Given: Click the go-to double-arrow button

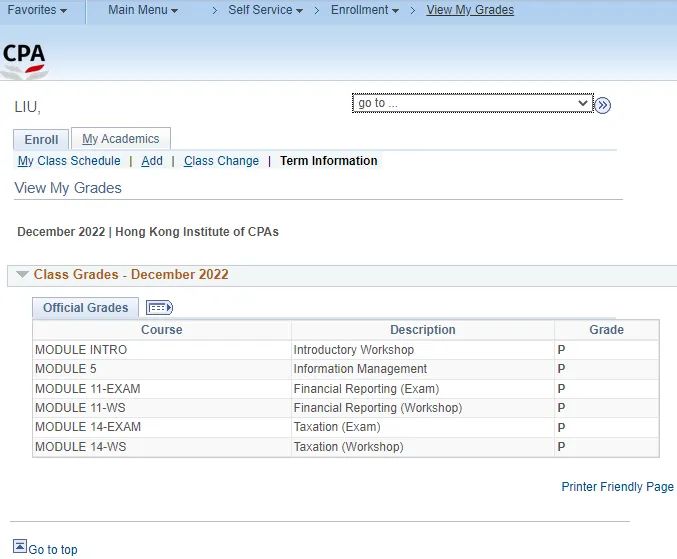Looking at the screenshot, I should click(x=603, y=105).
